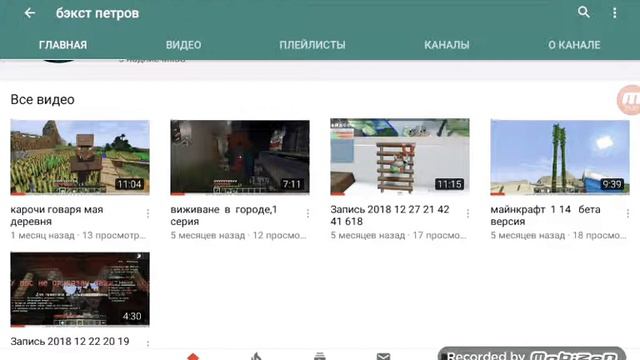Viewport: 640px width, 360px height.
Task: Click '5 месяцев назад · 12 просмо…' text
Action: tap(238, 236)
